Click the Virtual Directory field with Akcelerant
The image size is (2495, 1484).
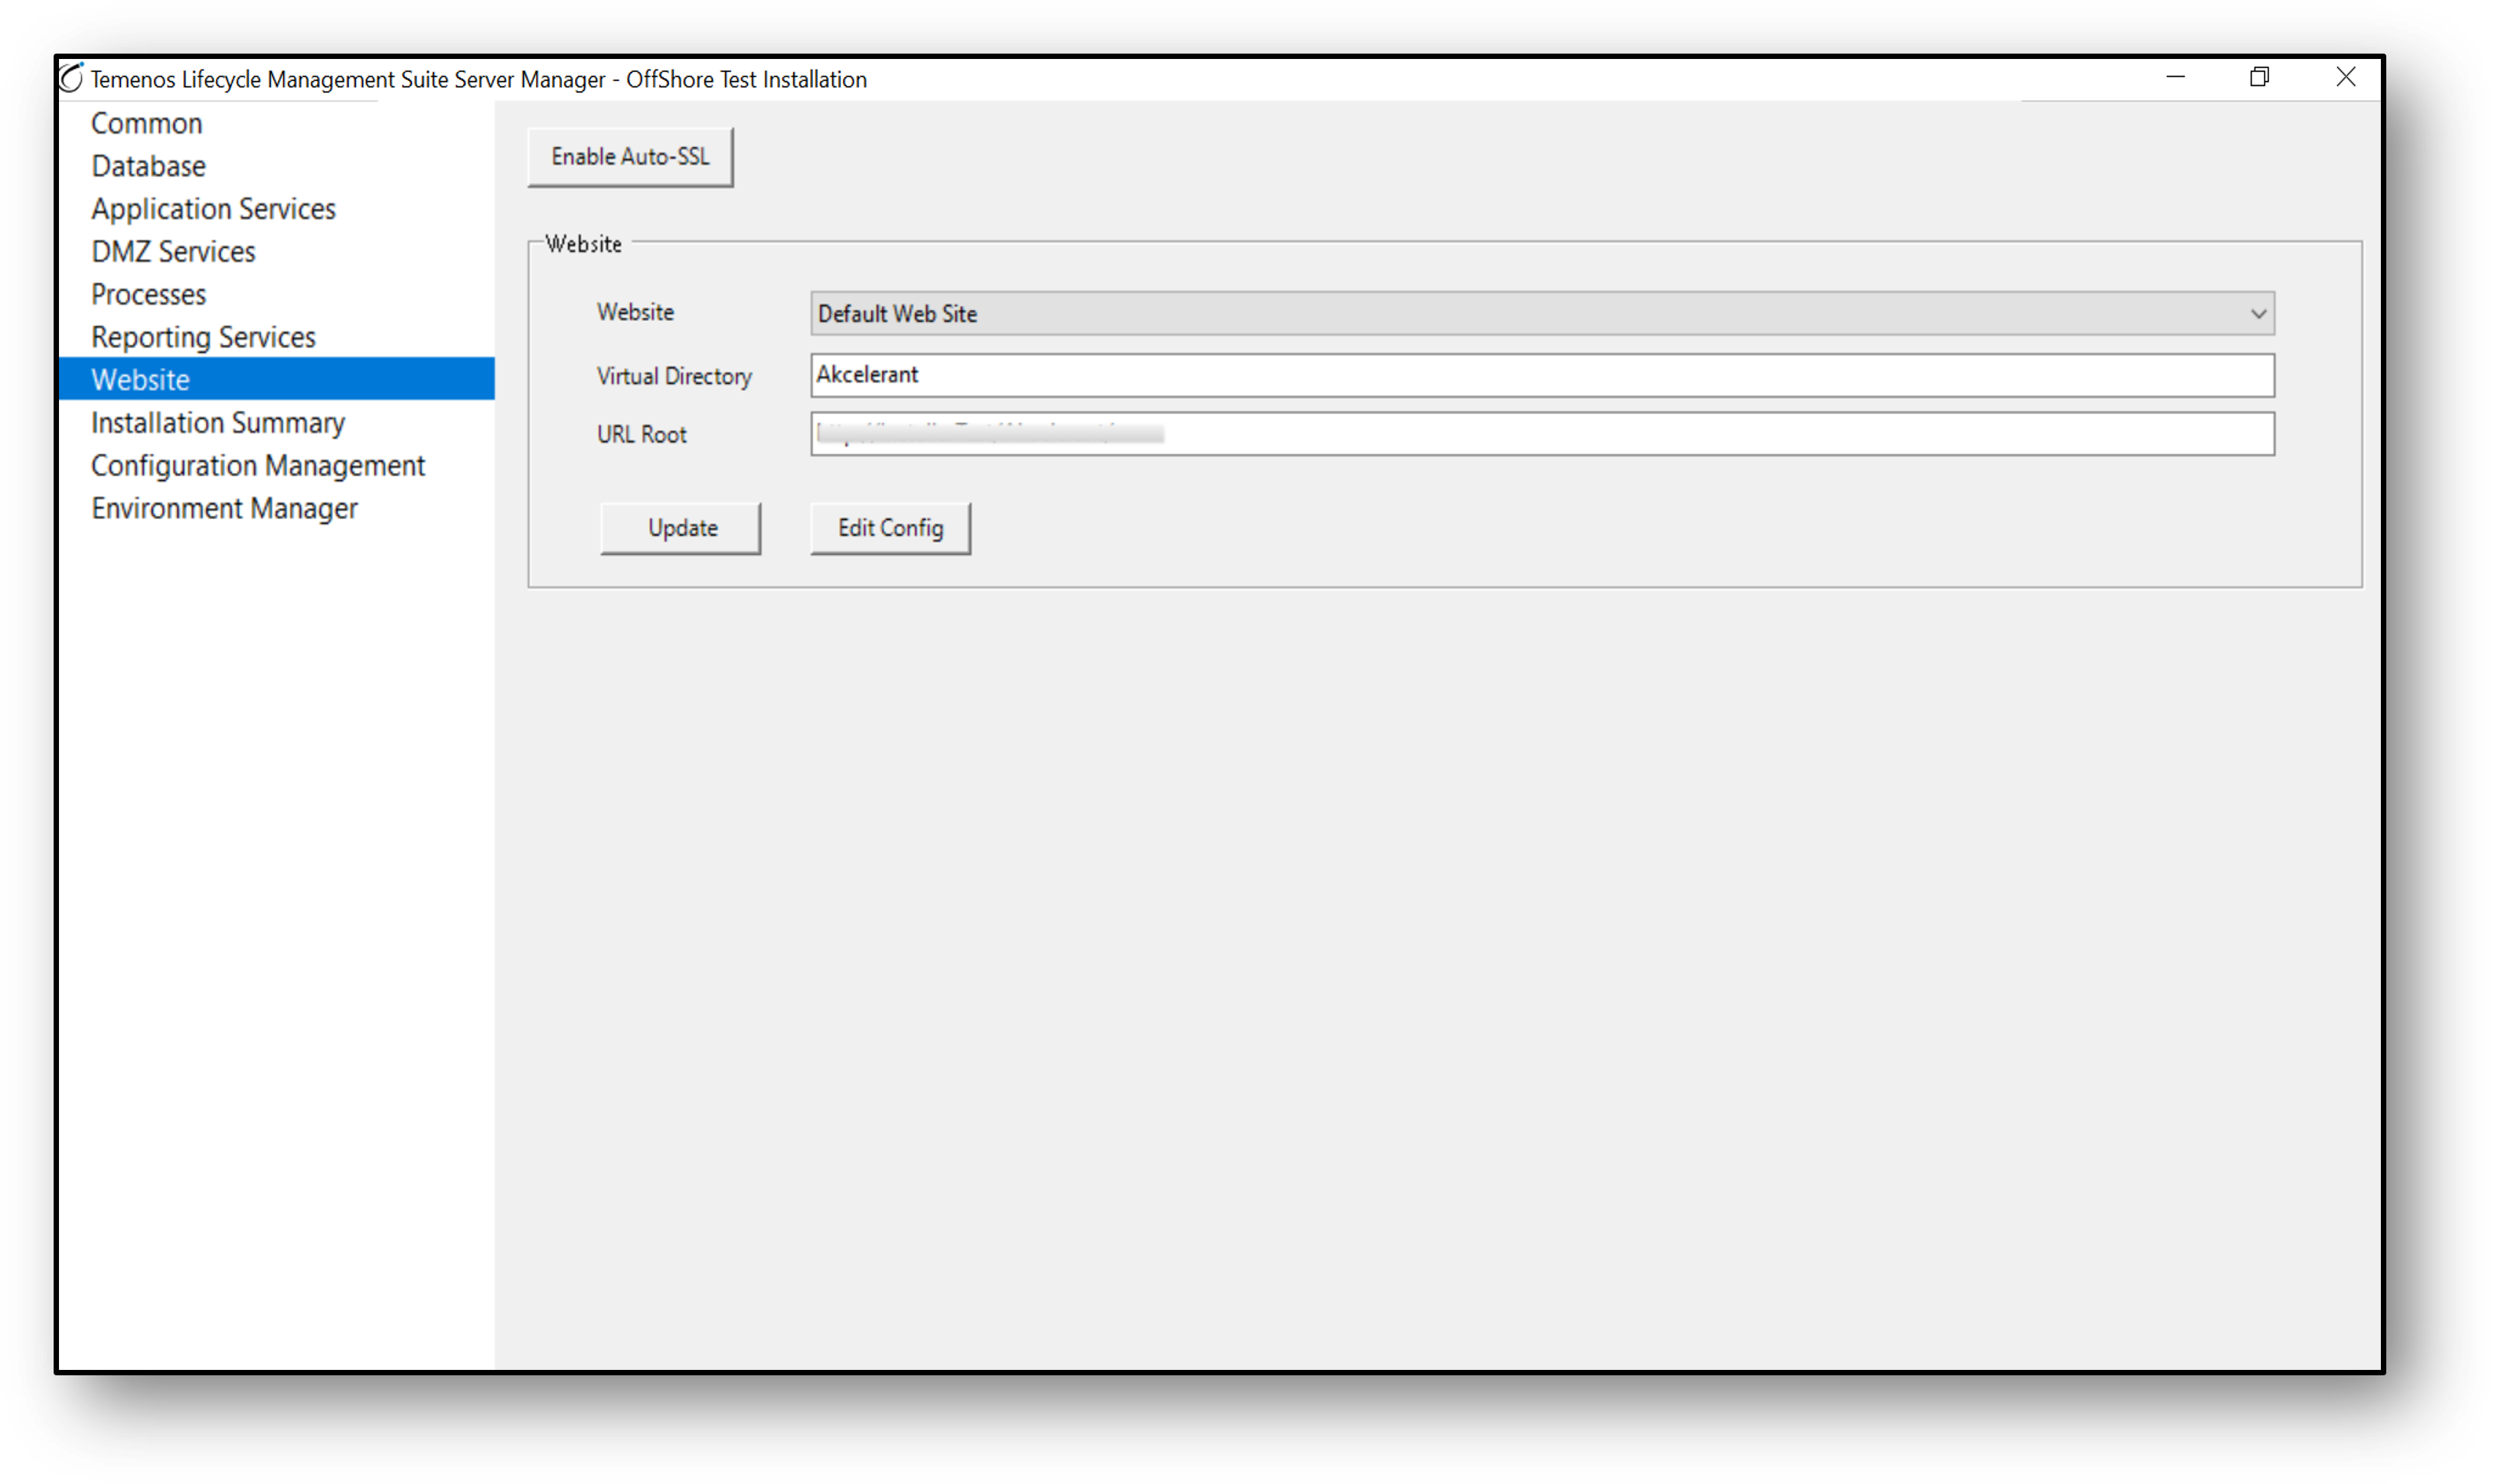pos(1542,375)
